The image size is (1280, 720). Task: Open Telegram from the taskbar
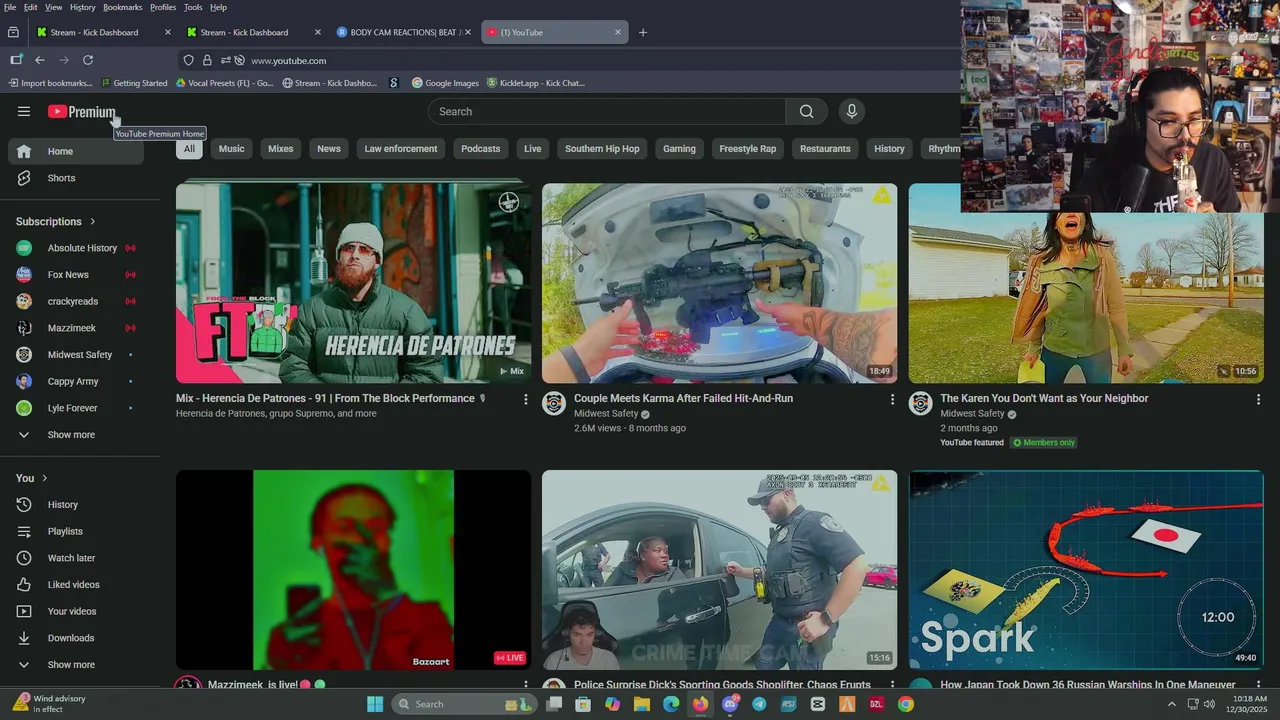click(x=759, y=704)
